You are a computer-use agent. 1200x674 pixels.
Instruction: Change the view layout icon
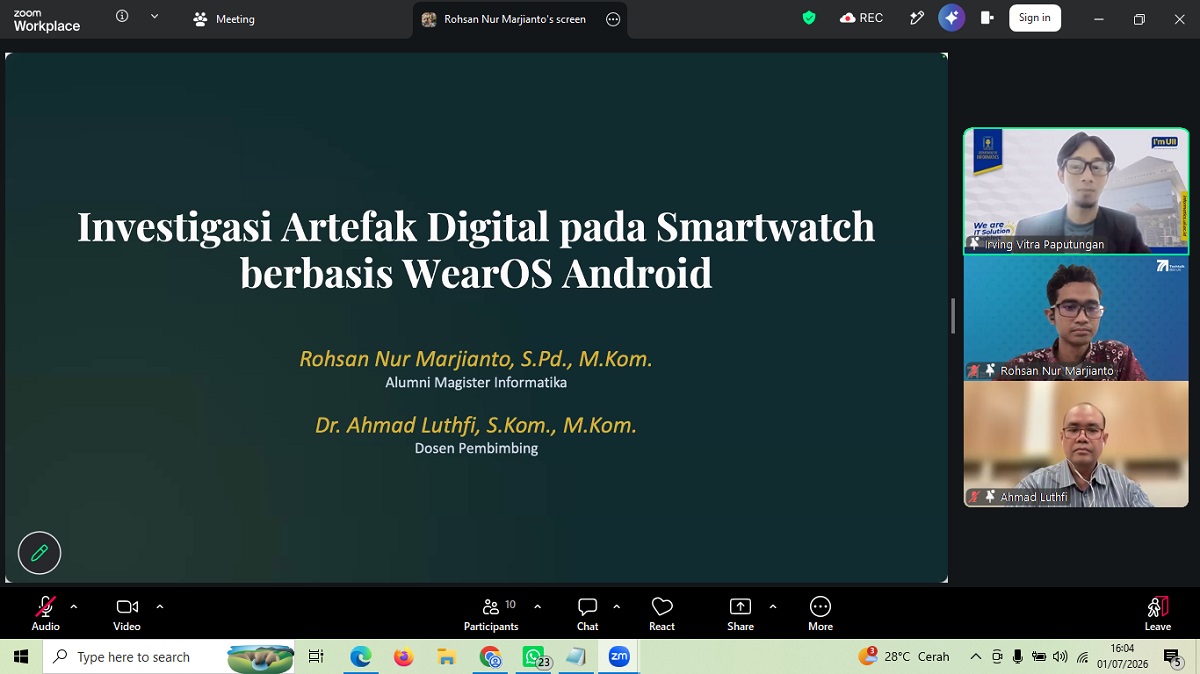click(987, 18)
